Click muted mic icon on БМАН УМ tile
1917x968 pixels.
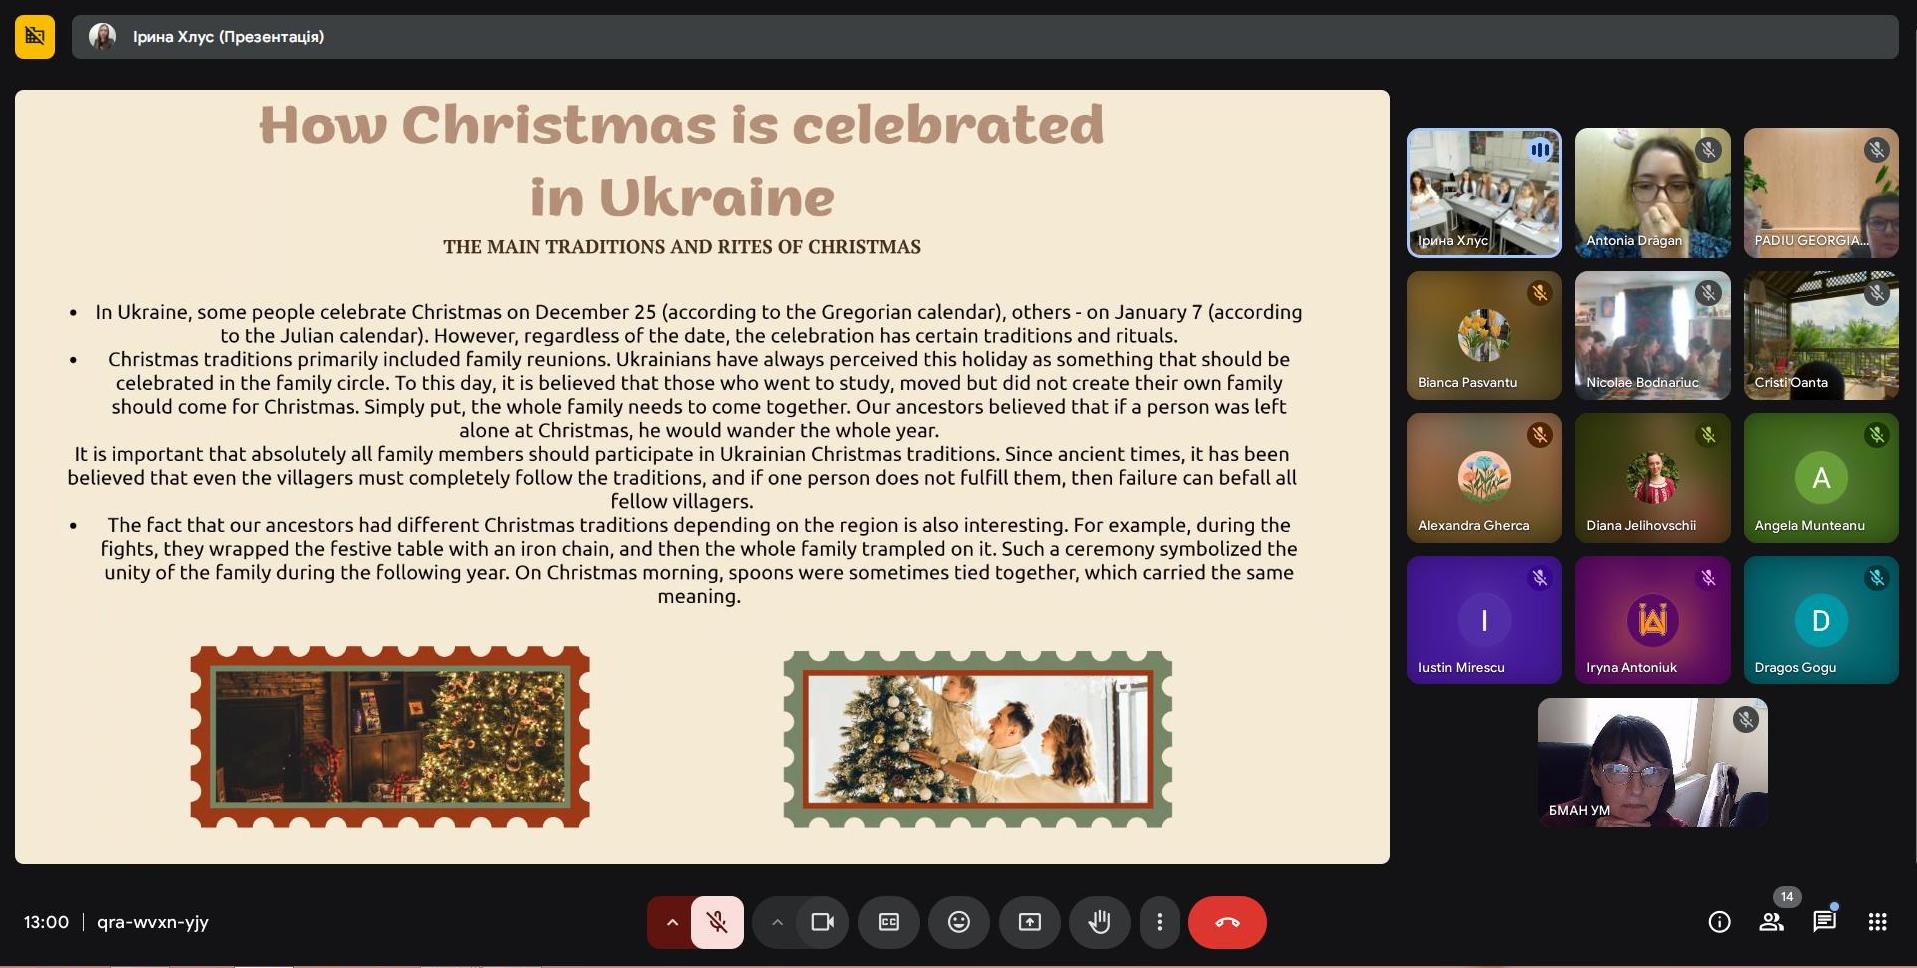coord(1746,719)
